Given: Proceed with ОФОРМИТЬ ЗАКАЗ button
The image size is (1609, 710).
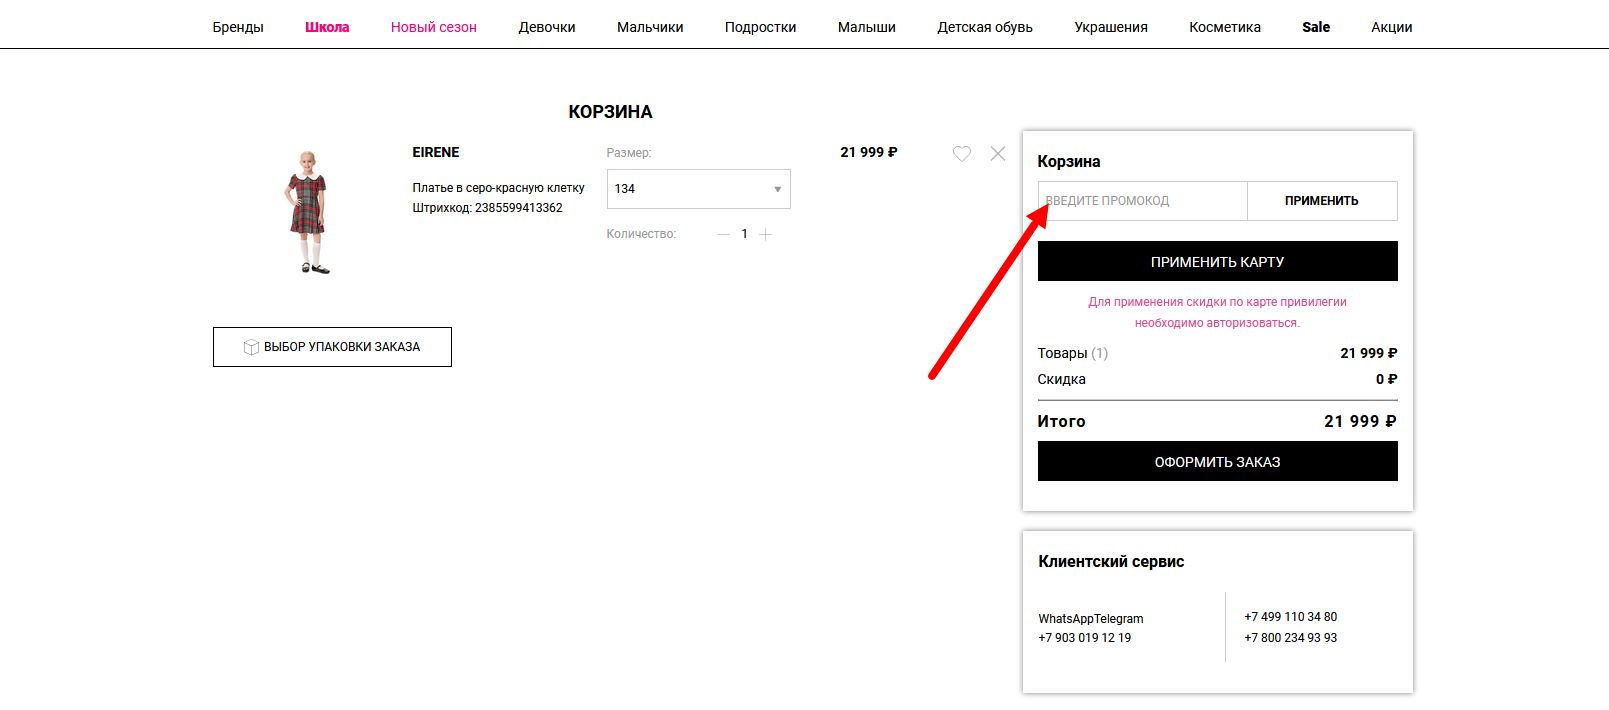Looking at the screenshot, I should click(1217, 462).
